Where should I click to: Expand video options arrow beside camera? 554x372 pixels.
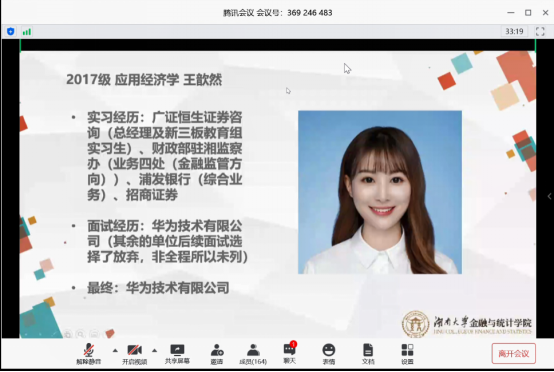pyautogui.click(x=154, y=351)
